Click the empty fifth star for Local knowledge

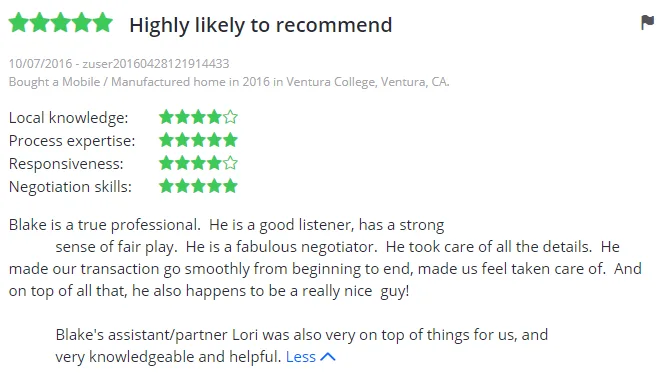[x=230, y=117]
